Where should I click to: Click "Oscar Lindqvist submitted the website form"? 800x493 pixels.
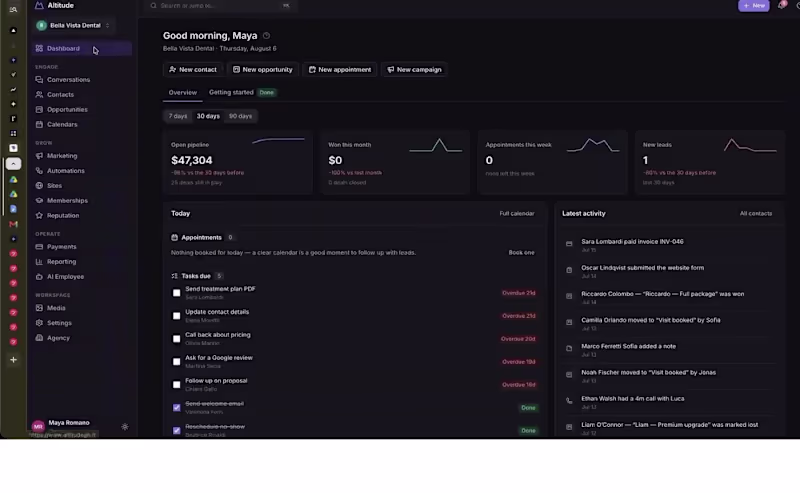click(642, 268)
